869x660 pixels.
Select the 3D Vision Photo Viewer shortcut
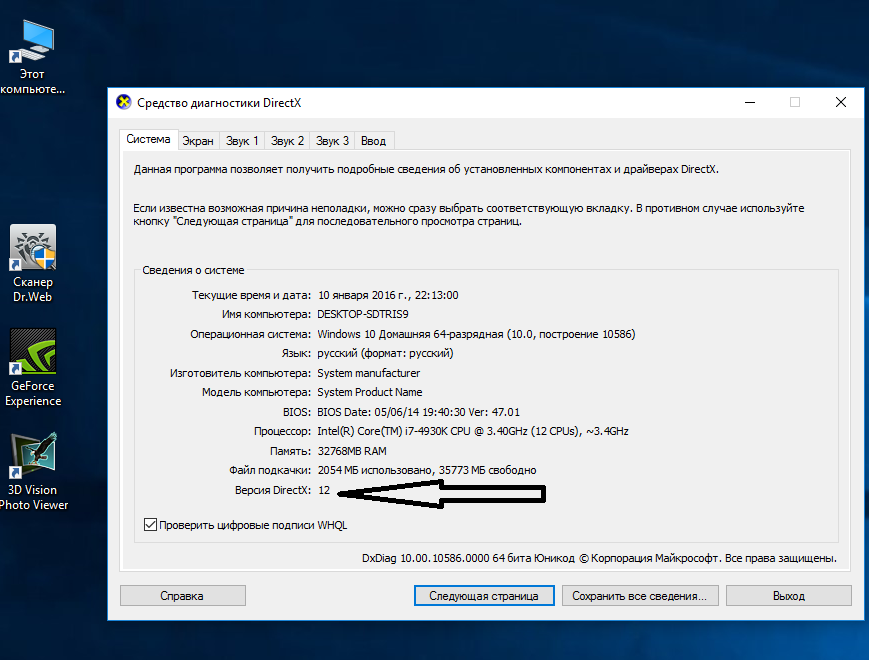tap(33, 472)
